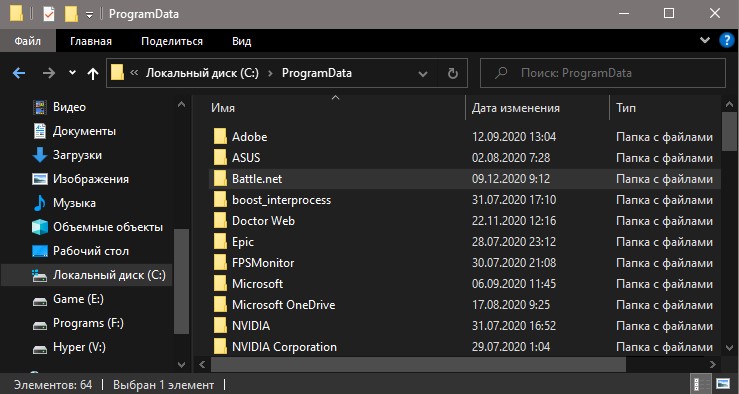
Task: Click the date 22.11.2020 12:16
Action: (514, 221)
